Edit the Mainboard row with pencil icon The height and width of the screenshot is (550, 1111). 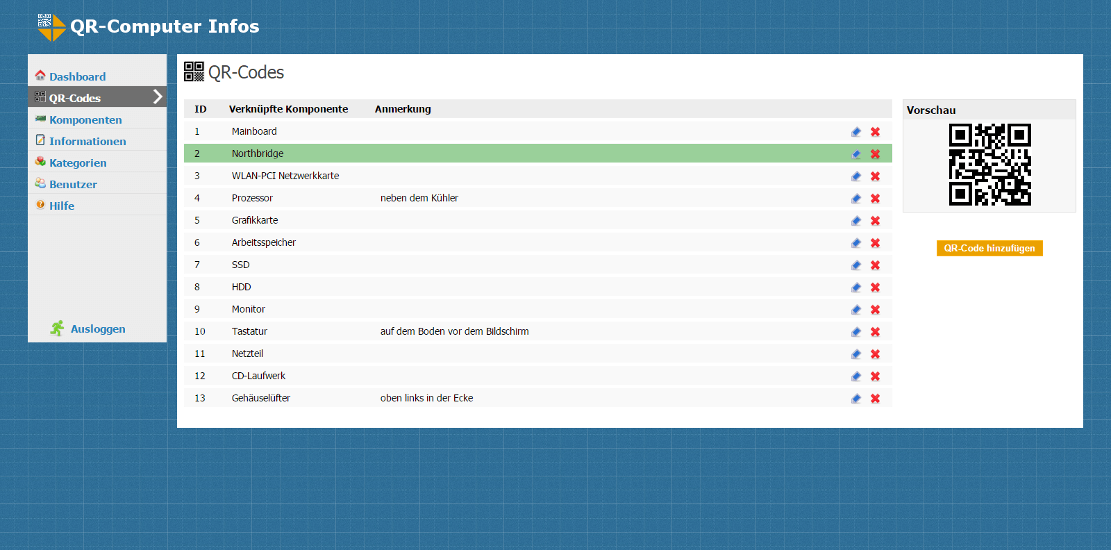tap(856, 132)
